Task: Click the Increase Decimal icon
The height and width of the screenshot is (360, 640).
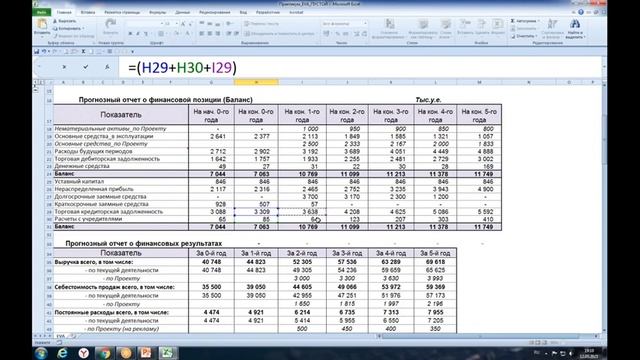Action: tap(356, 34)
